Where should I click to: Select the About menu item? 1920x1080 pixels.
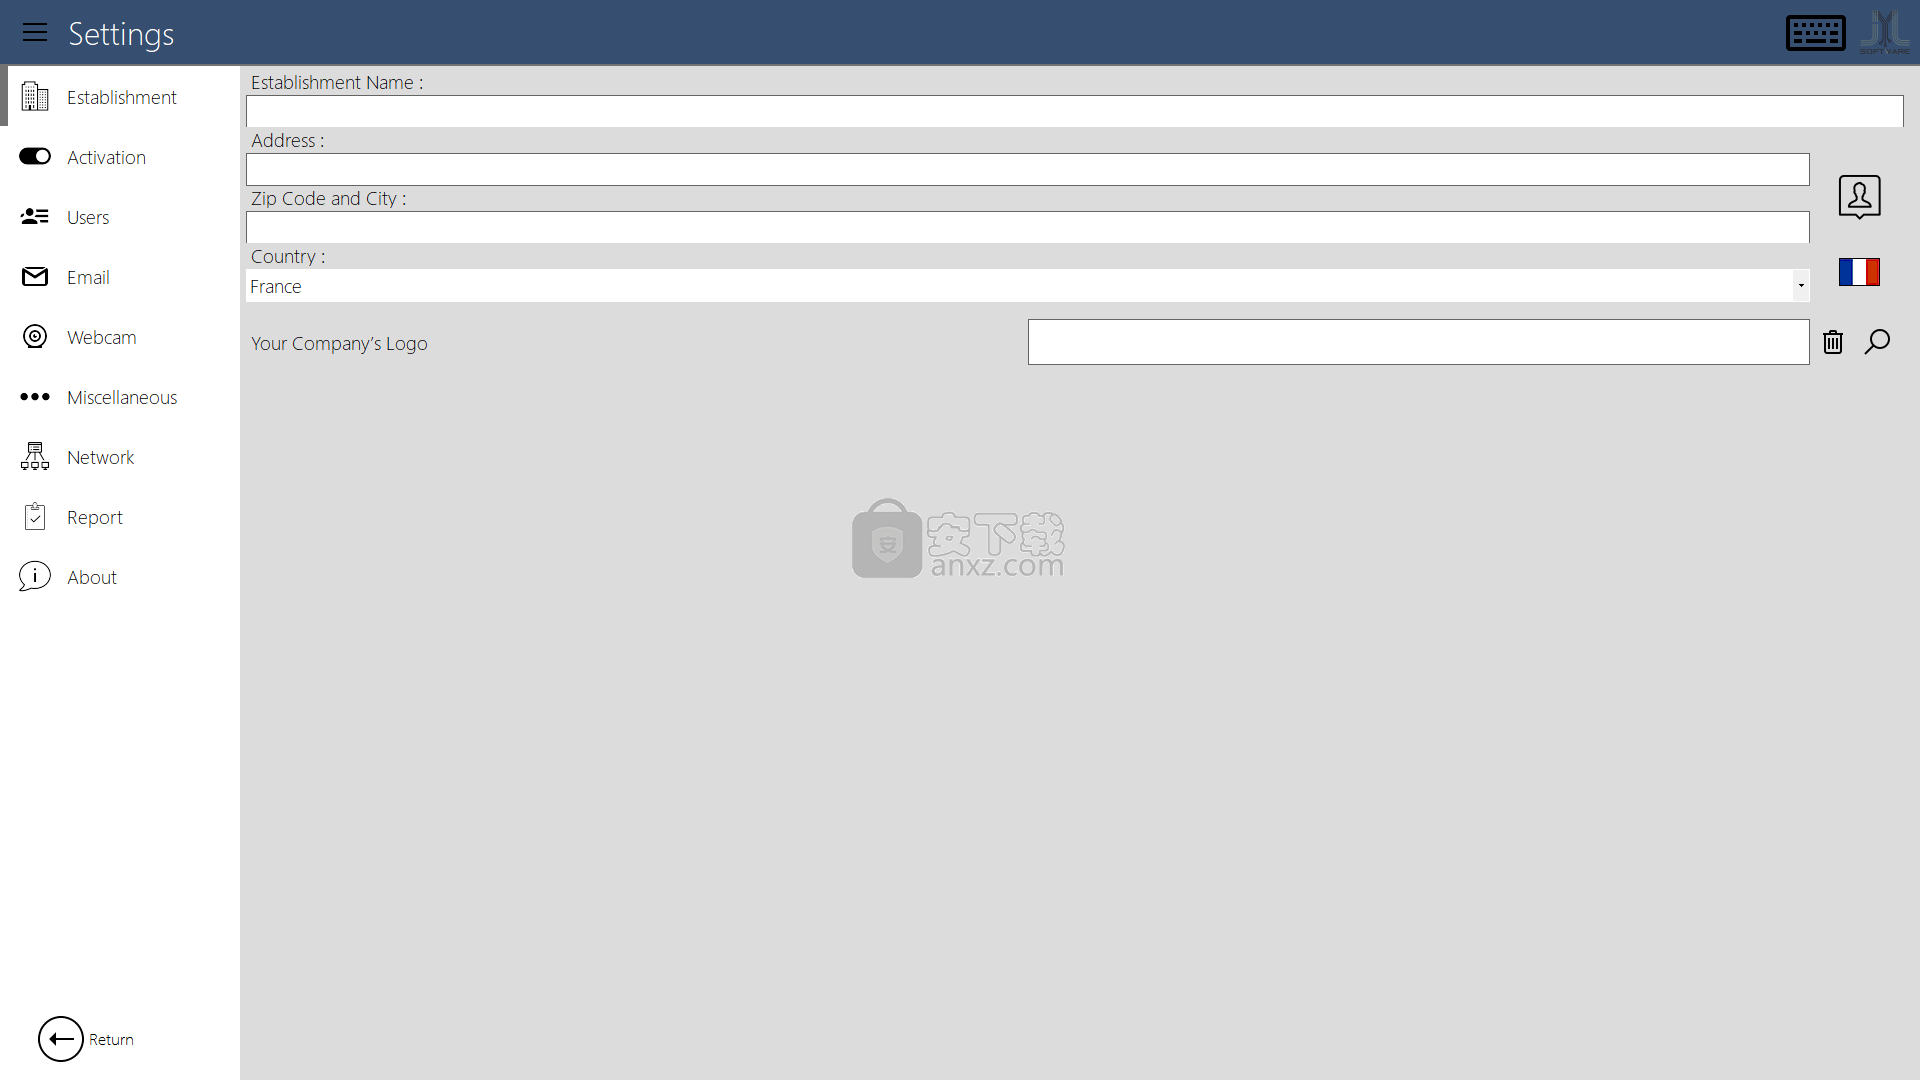91,576
